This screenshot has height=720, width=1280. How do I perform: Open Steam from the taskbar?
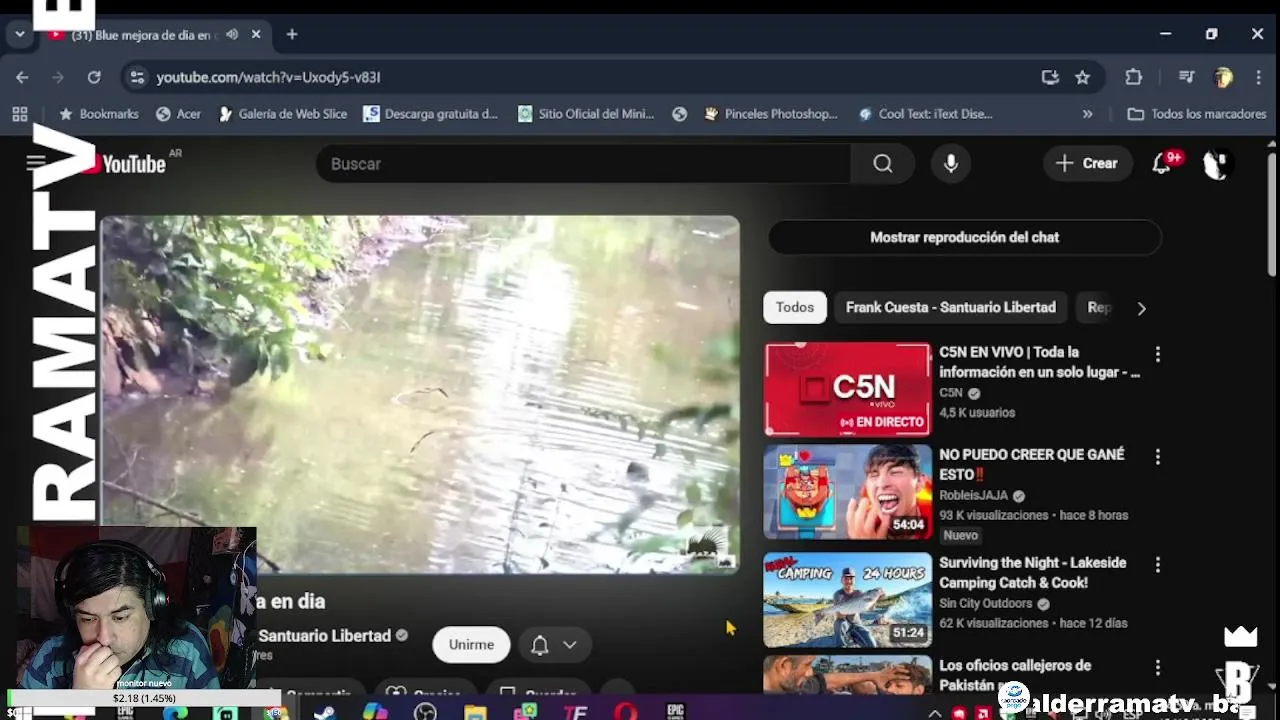click(x=324, y=712)
